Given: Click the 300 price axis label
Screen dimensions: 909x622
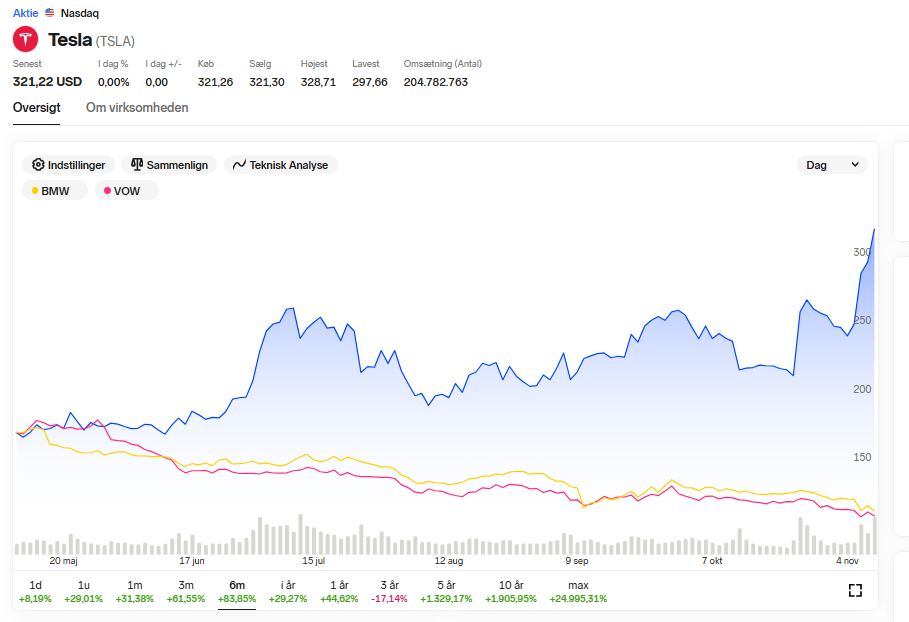Looking at the screenshot, I should click(x=862, y=252).
